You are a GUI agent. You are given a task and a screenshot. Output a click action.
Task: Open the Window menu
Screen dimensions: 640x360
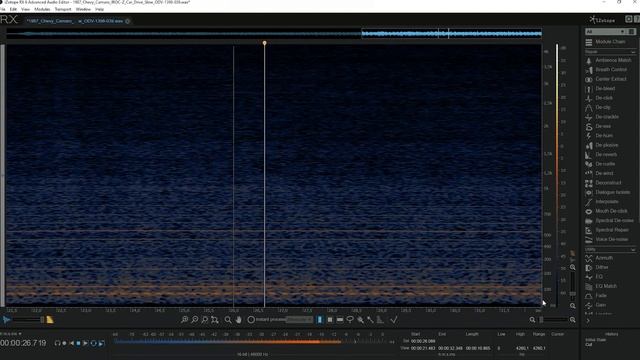83,9
